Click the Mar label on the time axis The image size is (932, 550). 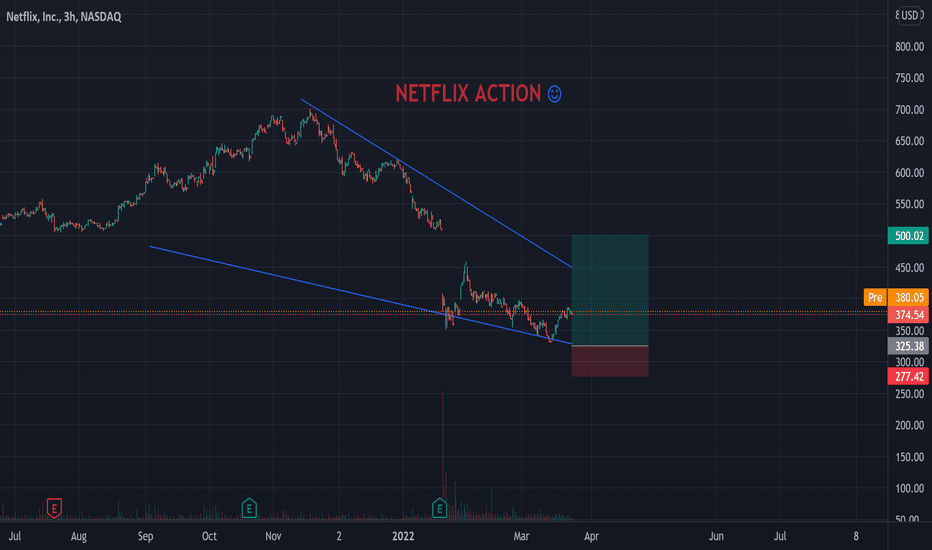click(x=521, y=536)
